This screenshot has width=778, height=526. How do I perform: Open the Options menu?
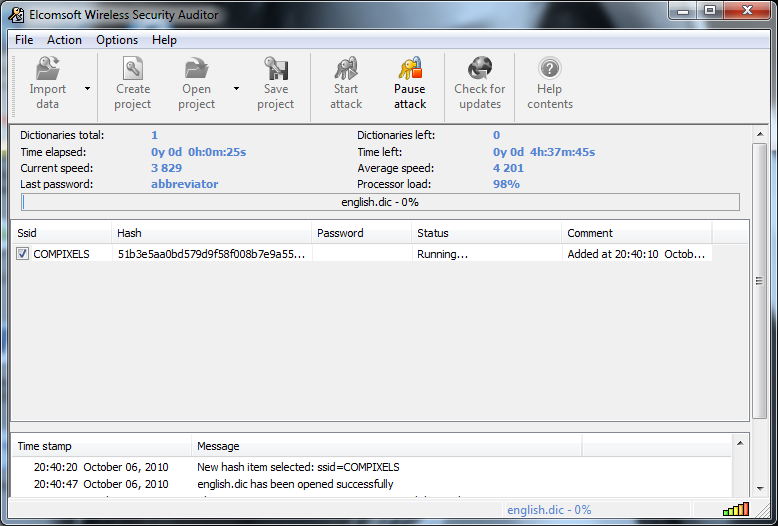(117, 40)
